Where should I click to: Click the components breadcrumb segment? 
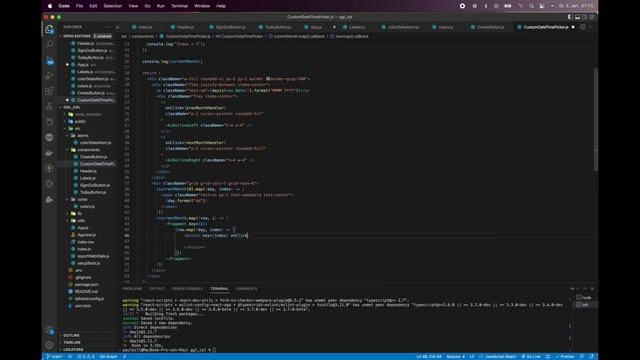[x=142, y=36]
